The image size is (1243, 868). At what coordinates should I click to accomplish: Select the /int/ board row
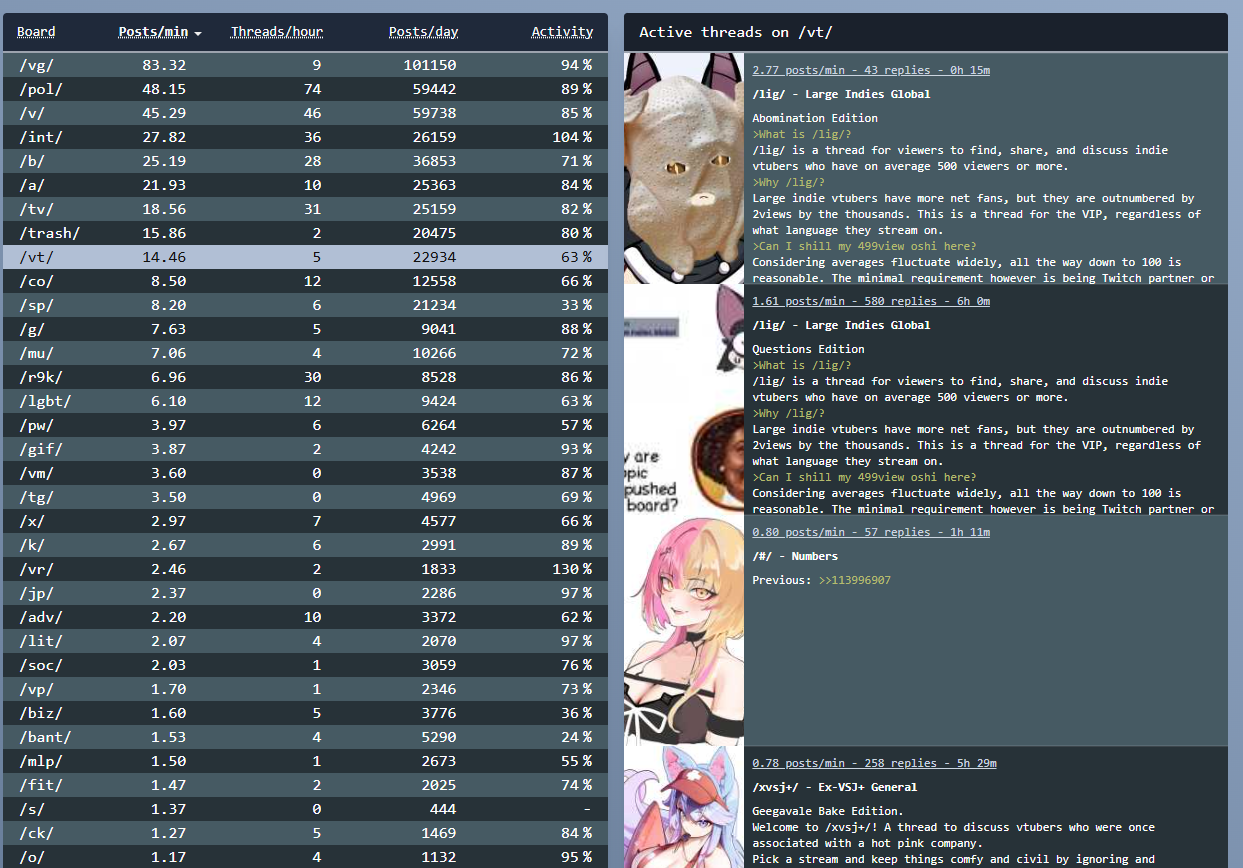click(x=305, y=137)
